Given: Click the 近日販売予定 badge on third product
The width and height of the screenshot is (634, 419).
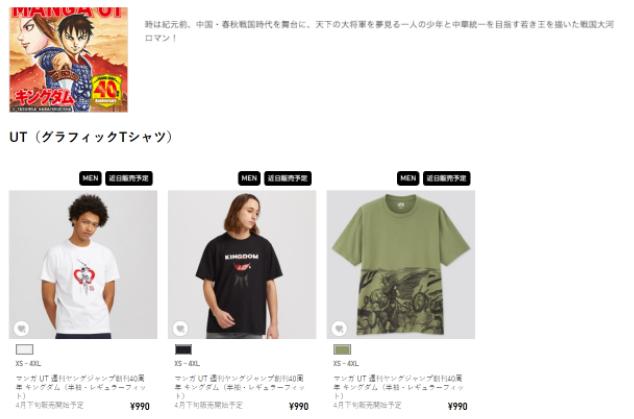Looking at the screenshot, I should click(447, 178).
